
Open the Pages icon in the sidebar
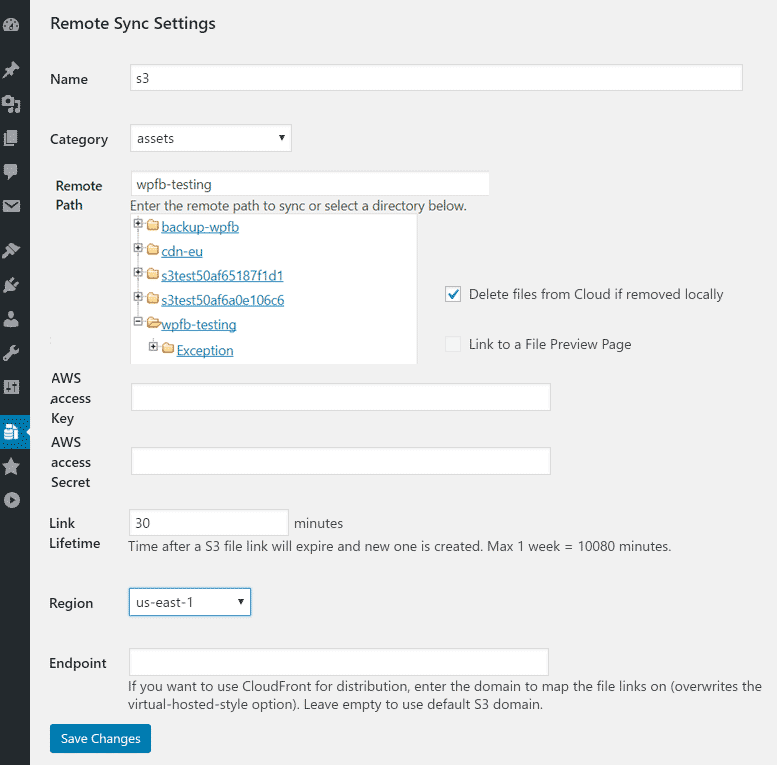(x=11, y=138)
